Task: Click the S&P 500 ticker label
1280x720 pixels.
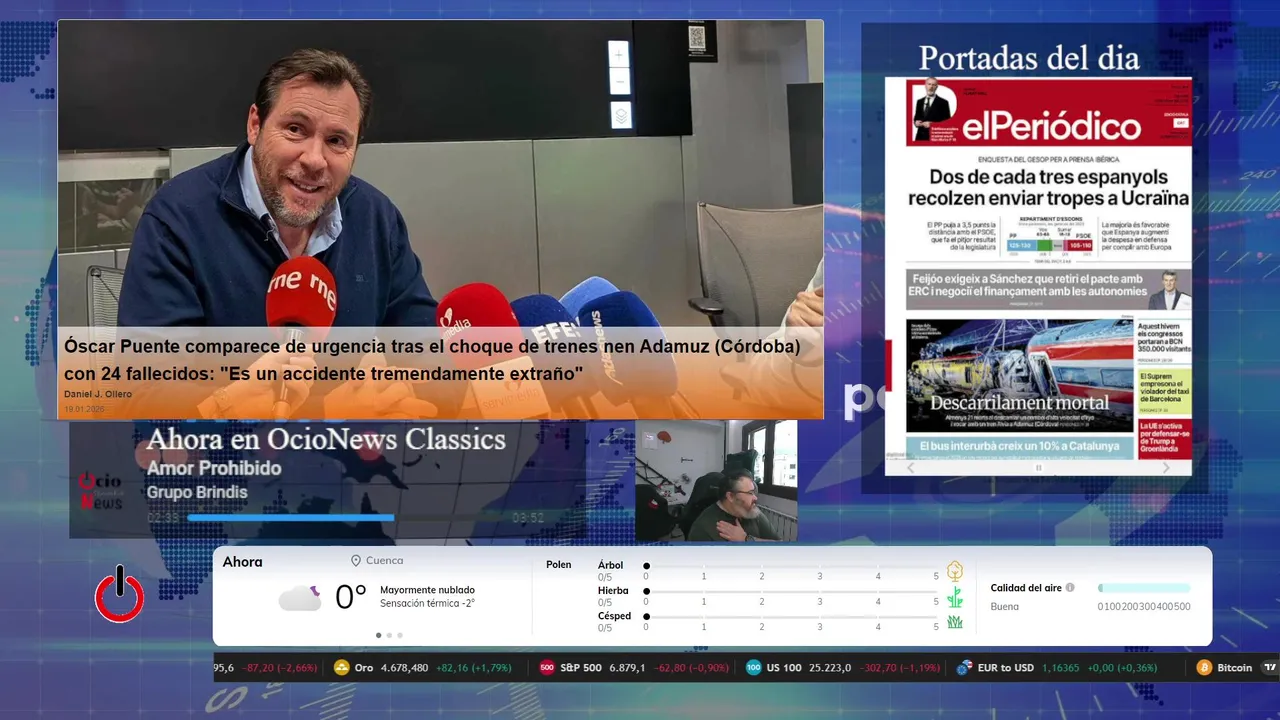Action: pyautogui.click(x=581, y=668)
